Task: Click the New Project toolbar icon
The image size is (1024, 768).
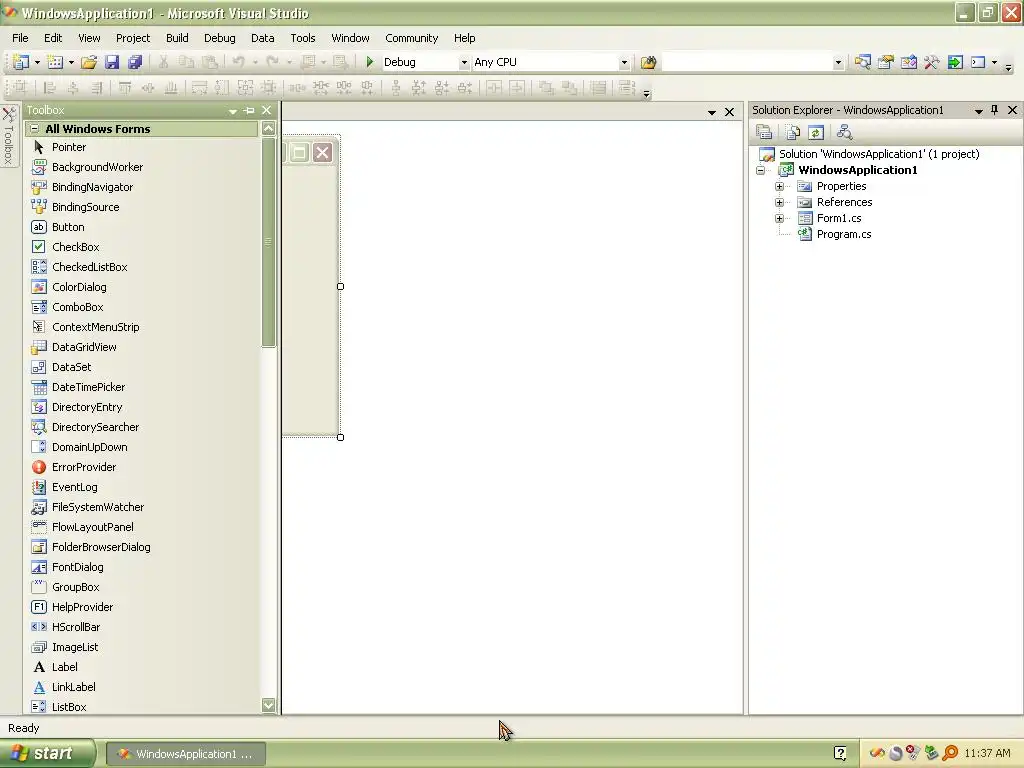Action: 21,62
